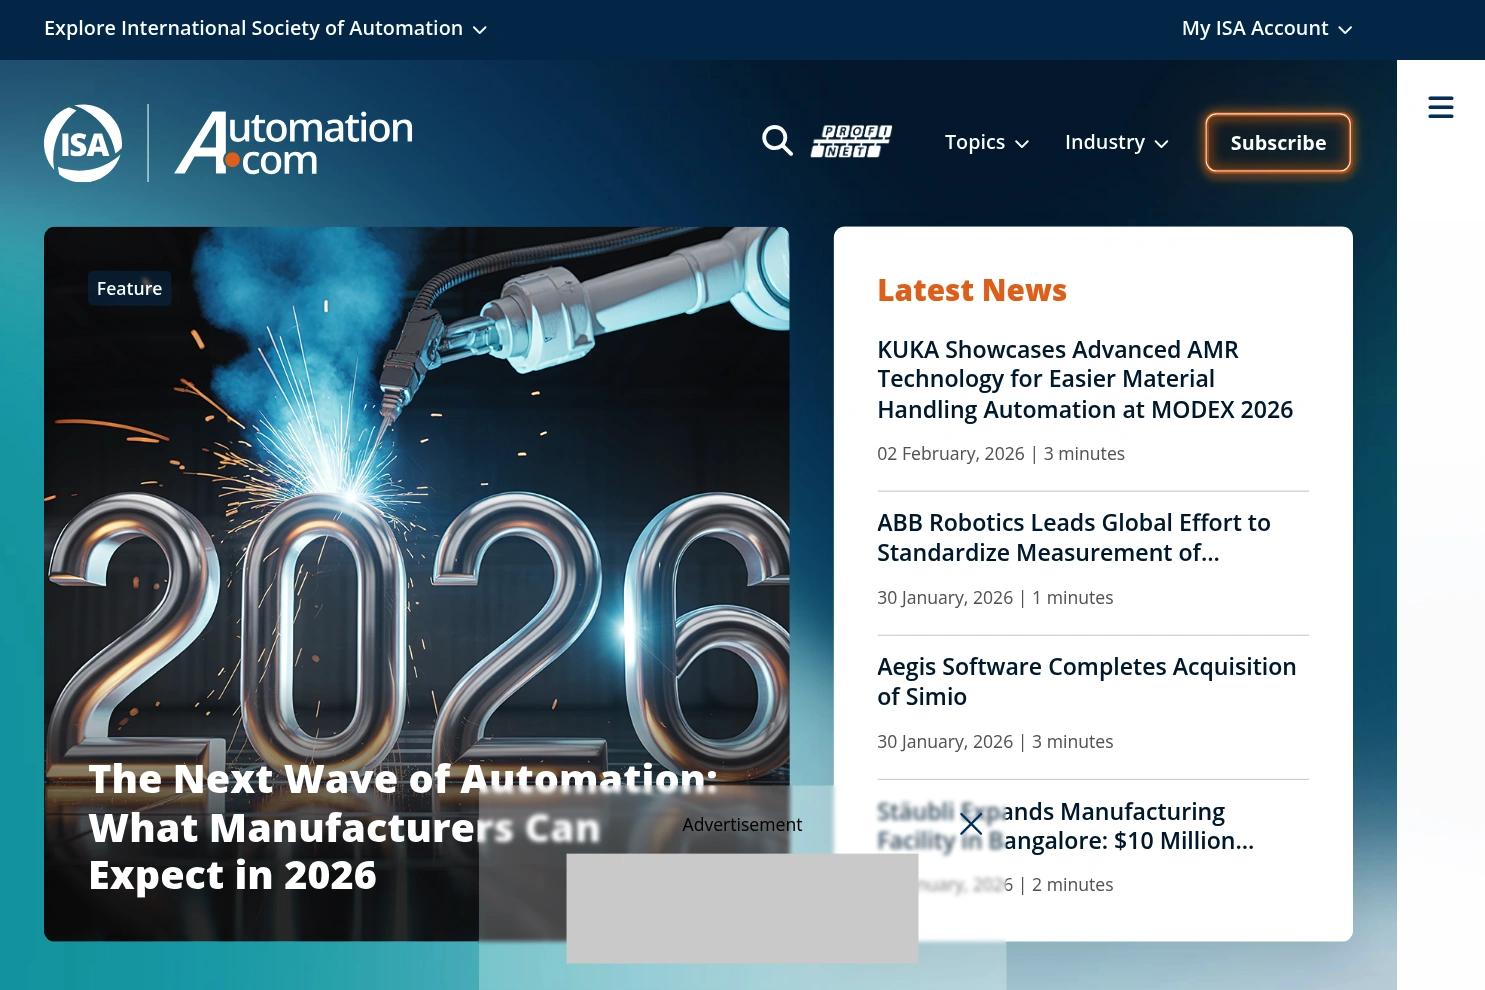Click the gray advertisement banner
The image size is (1485, 990).
pyautogui.click(x=742, y=908)
